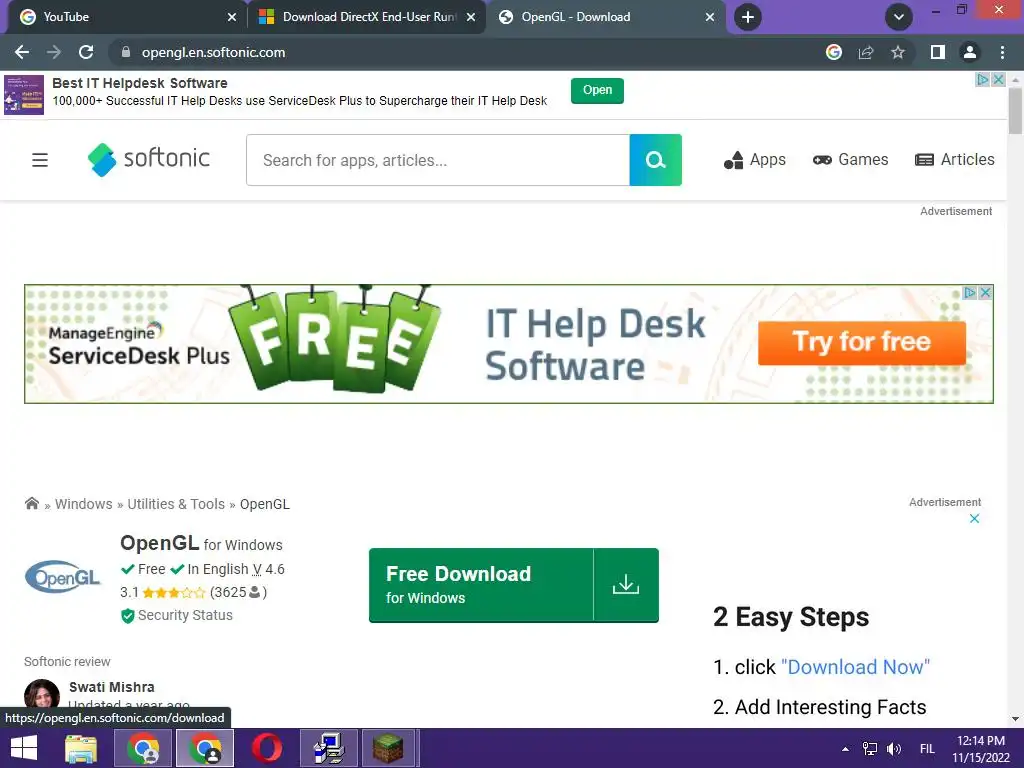Open the taskbar clock and date
Image resolution: width=1024 pixels, height=768 pixels.
(x=981, y=749)
